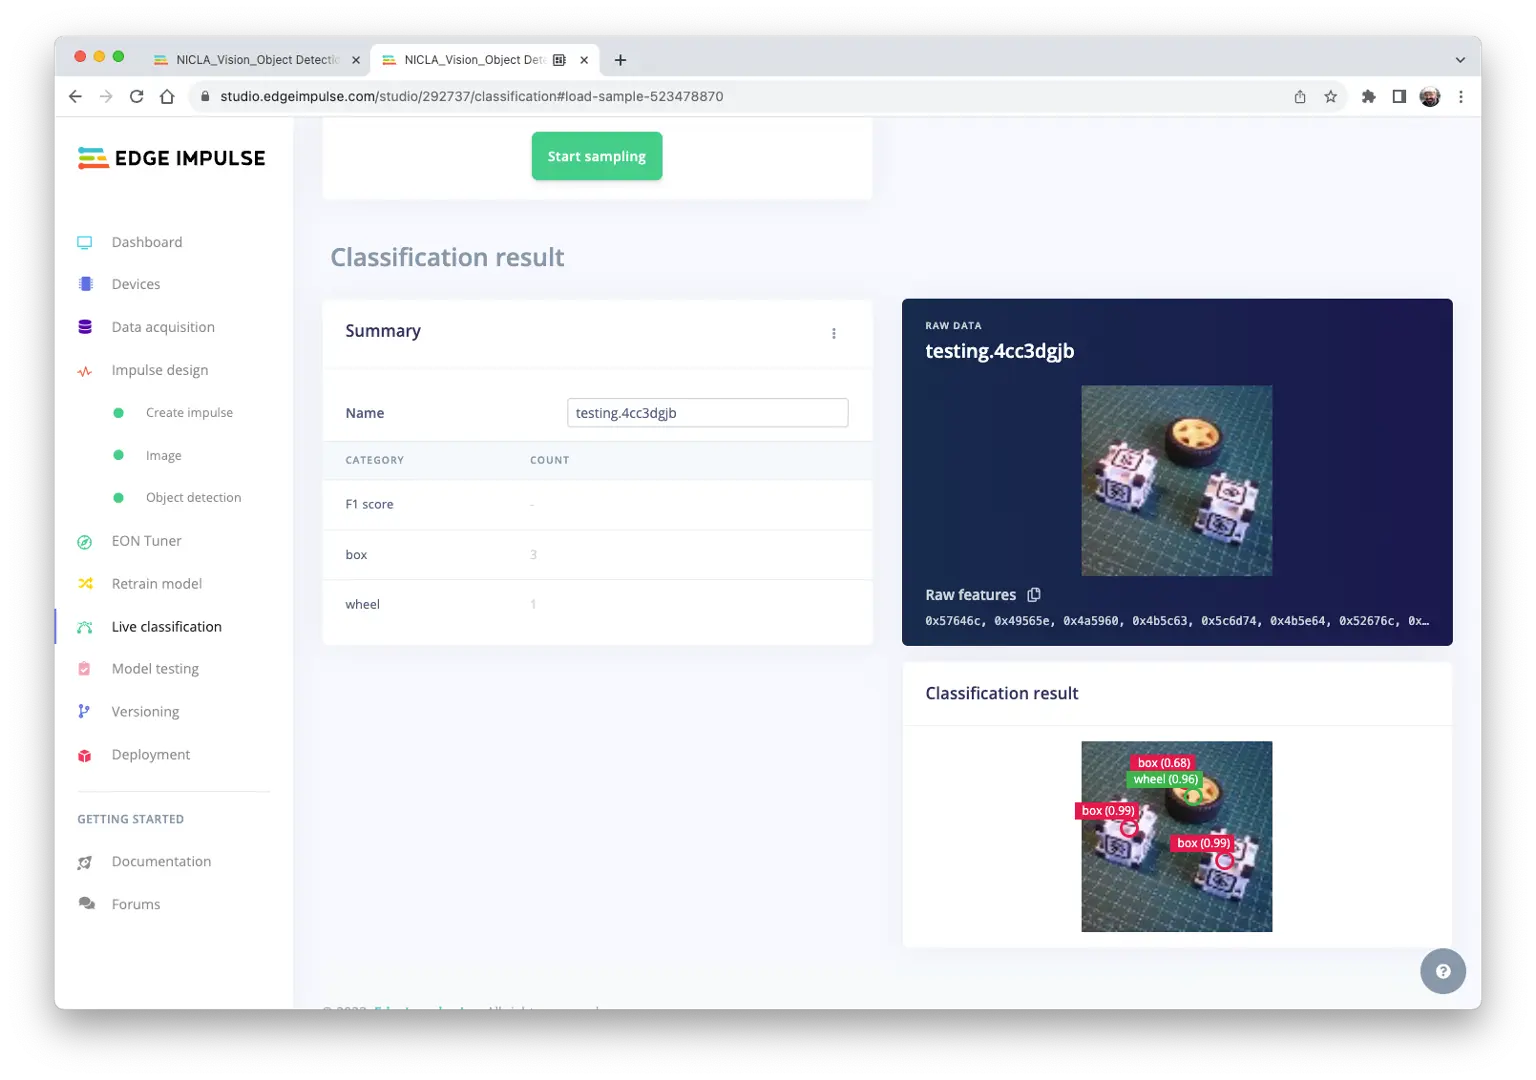Click the Edge Impulse logo
This screenshot has width=1536, height=1080.
click(172, 158)
